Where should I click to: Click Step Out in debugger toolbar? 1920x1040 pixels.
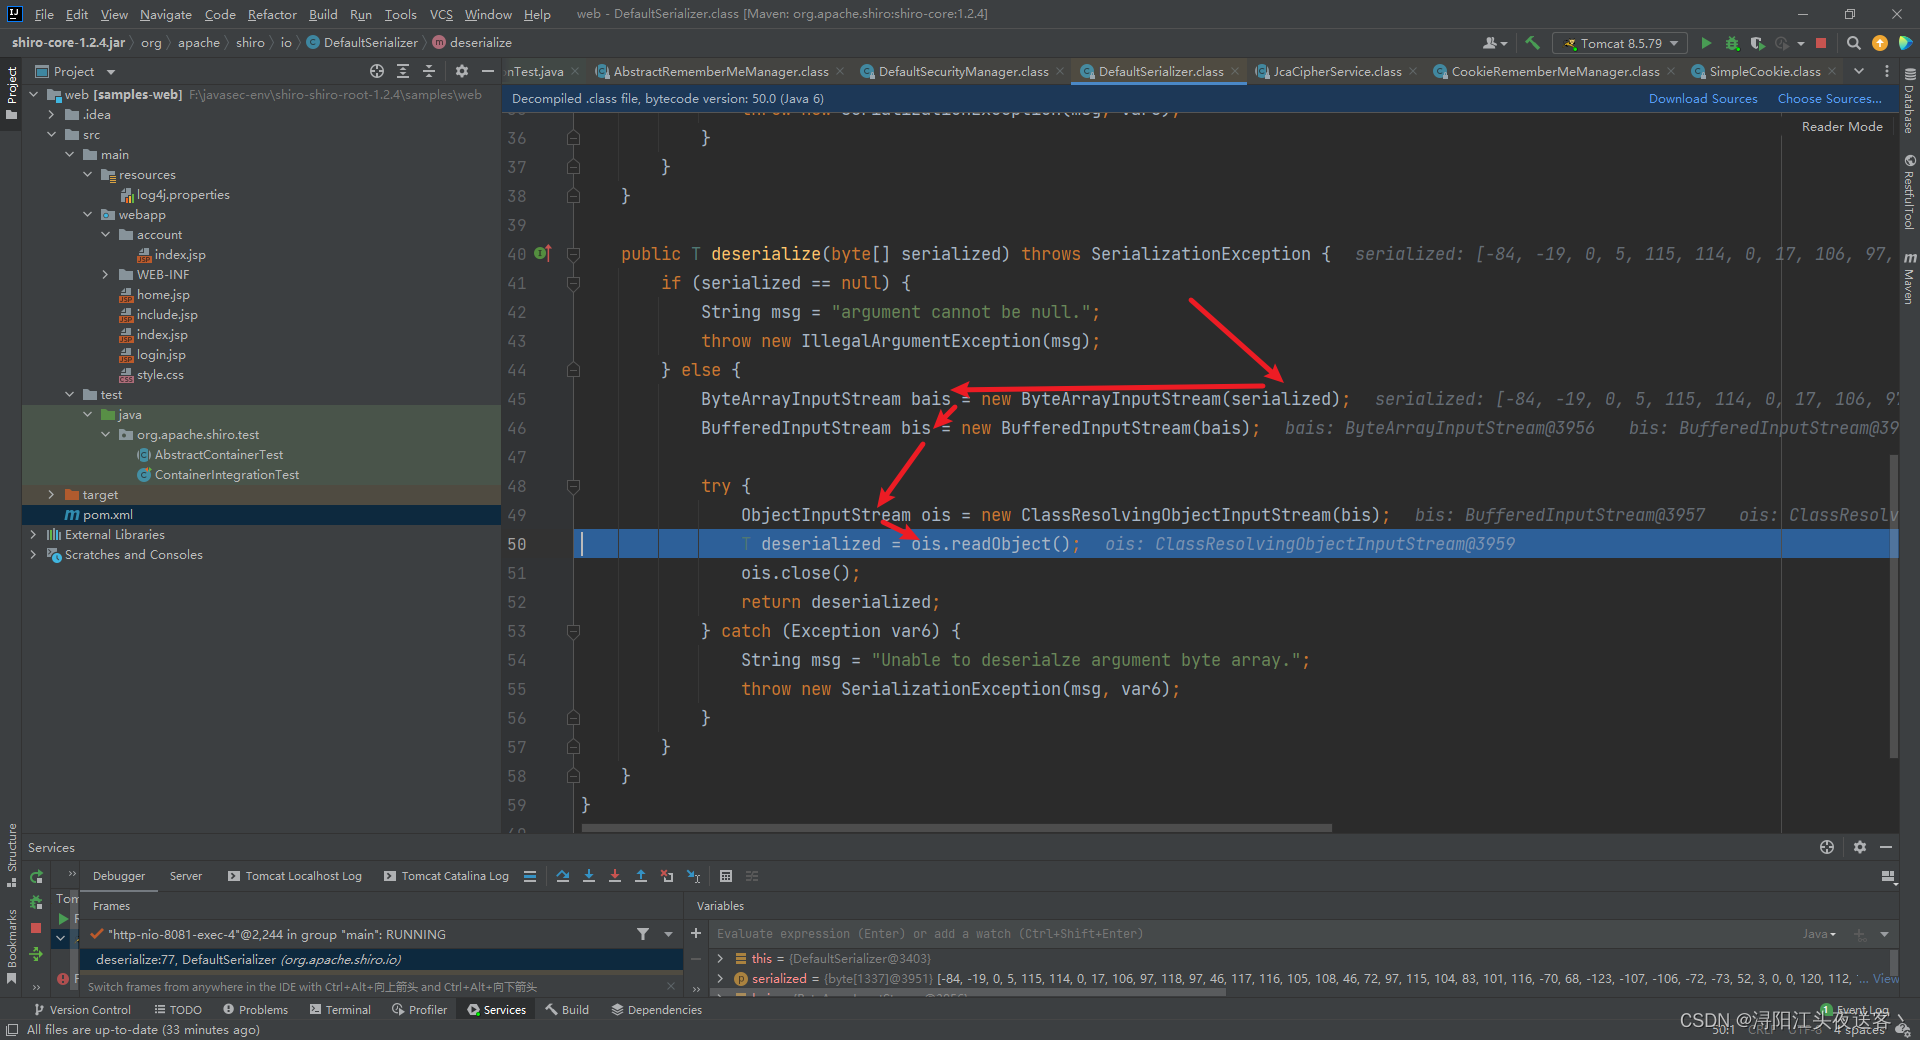(x=641, y=876)
